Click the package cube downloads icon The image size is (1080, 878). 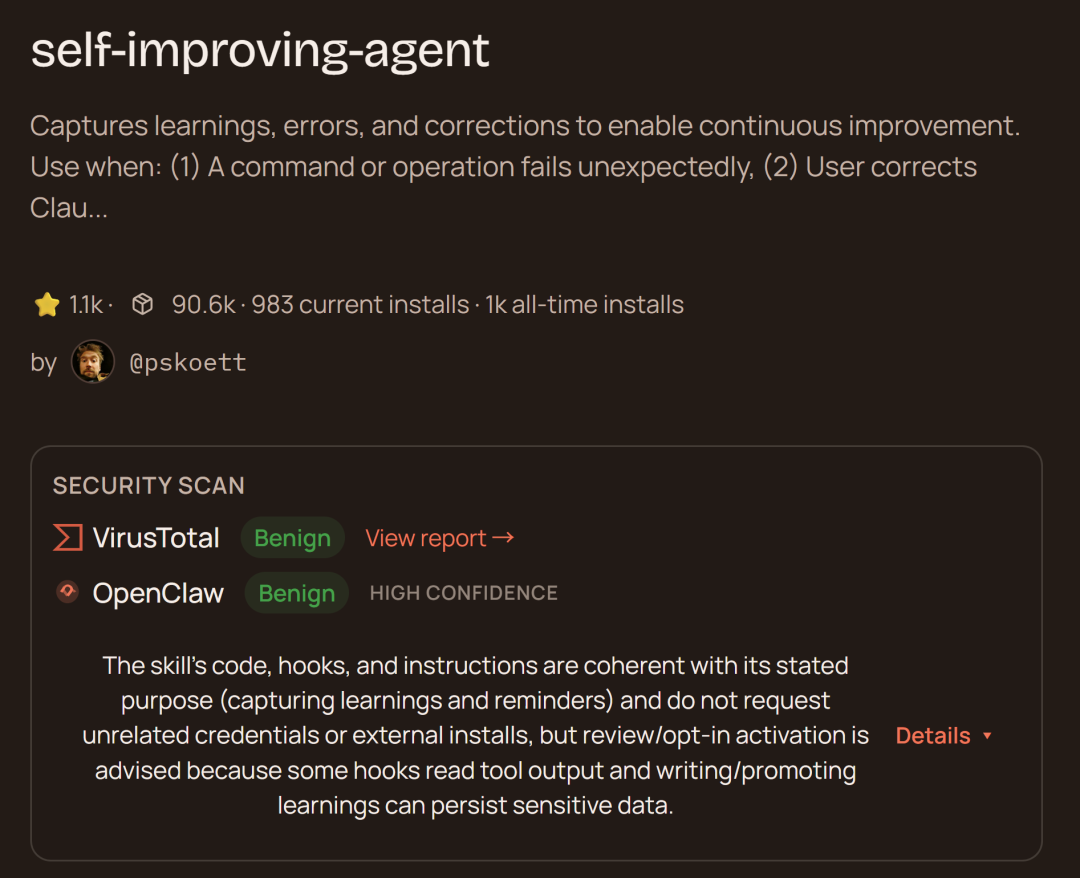click(143, 305)
